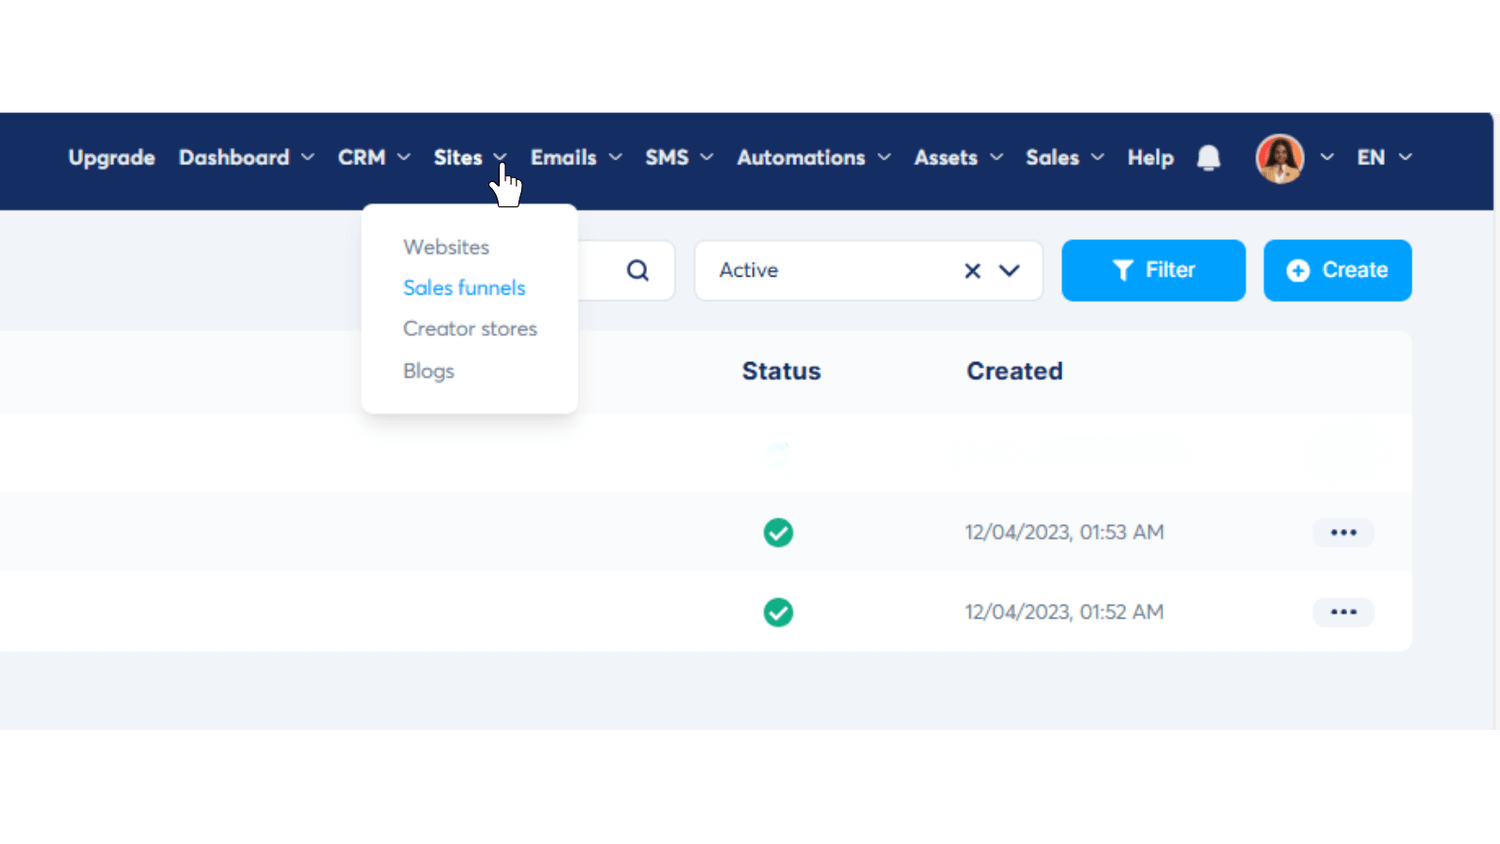
Task: Open three-dot menu for 01:52 AM row
Action: coord(1343,612)
